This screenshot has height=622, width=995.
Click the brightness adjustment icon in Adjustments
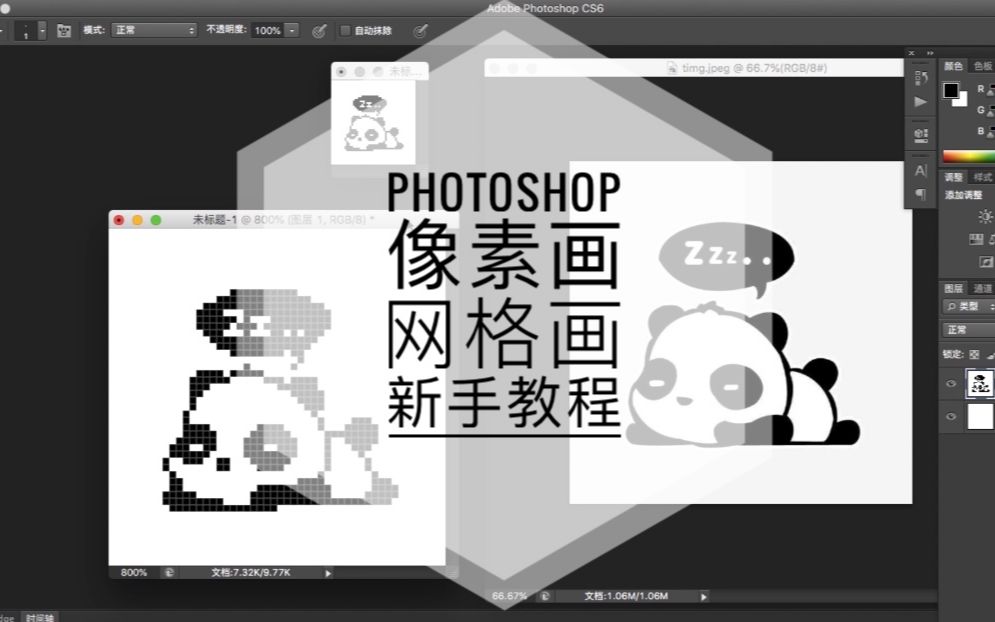985,215
